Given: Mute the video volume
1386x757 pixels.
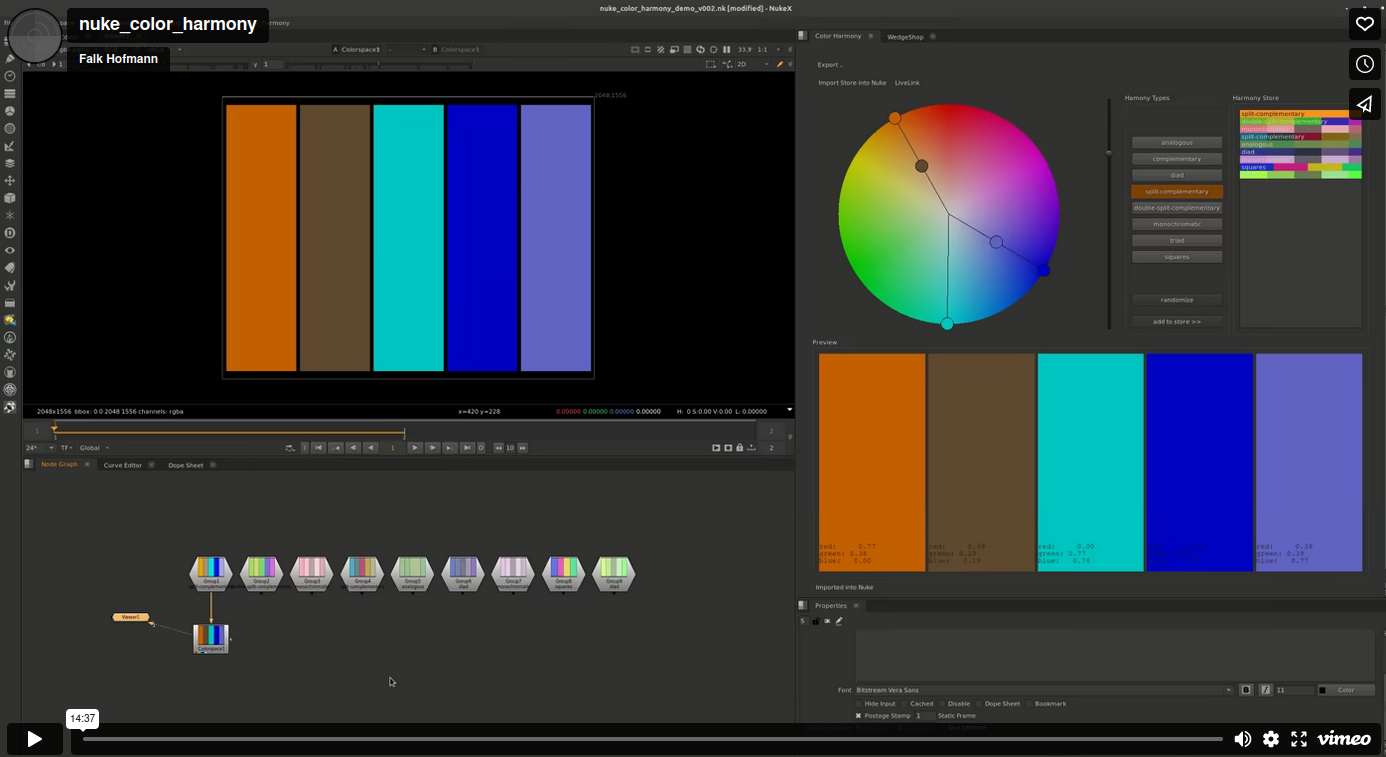Looking at the screenshot, I should point(1242,739).
